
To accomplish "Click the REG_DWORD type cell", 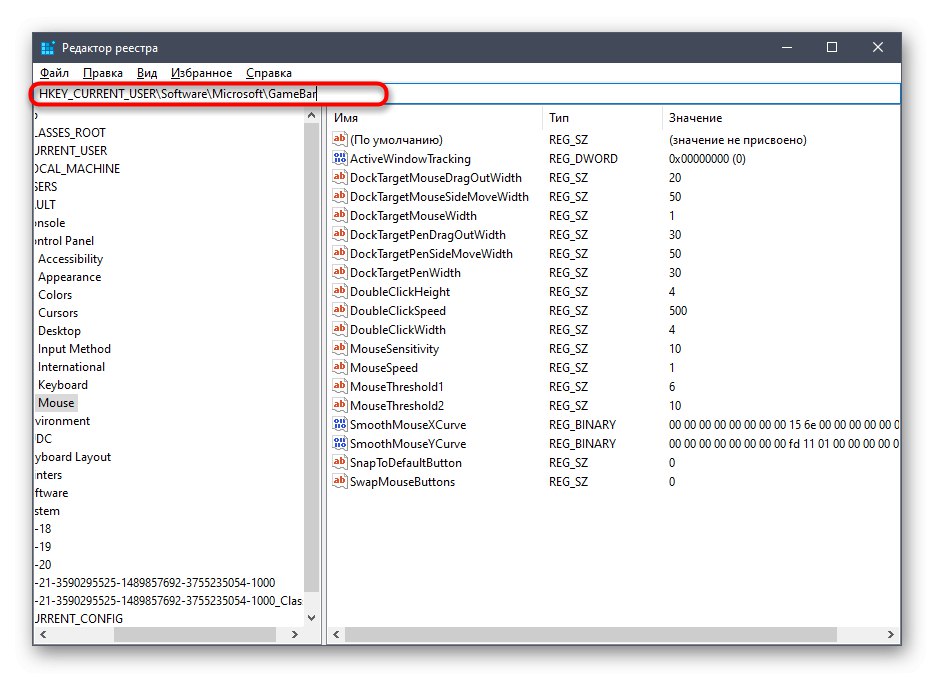I will [583, 158].
